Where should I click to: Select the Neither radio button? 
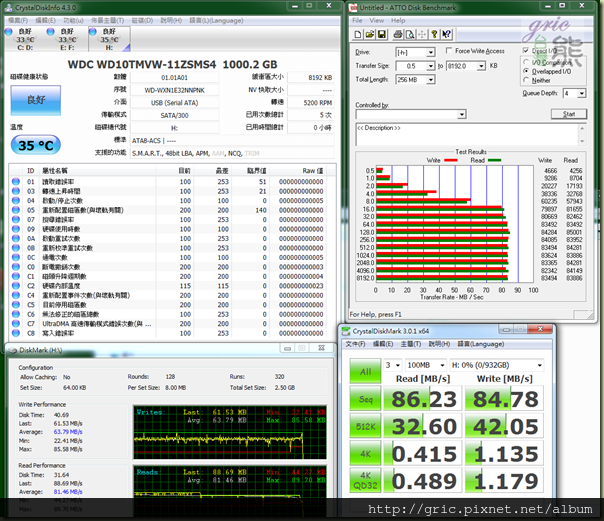click(526, 80)
